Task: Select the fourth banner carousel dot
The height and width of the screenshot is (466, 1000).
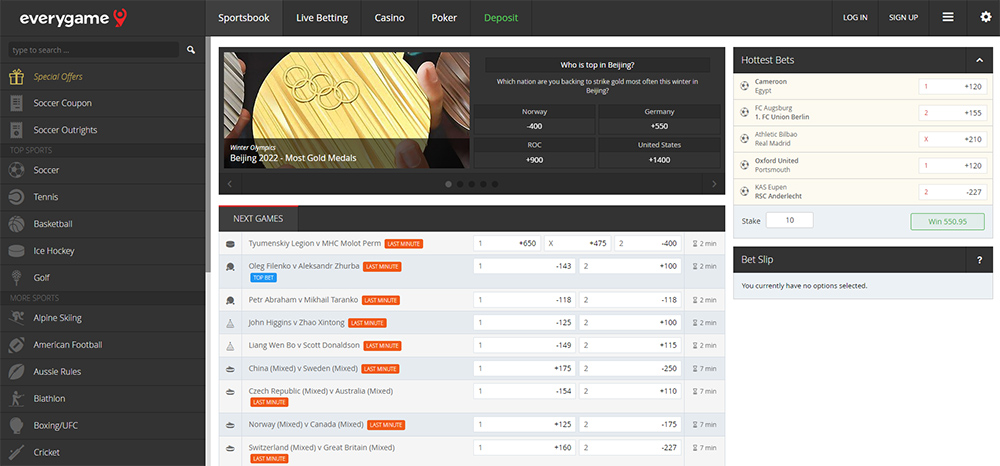Action: coord(483,184)
